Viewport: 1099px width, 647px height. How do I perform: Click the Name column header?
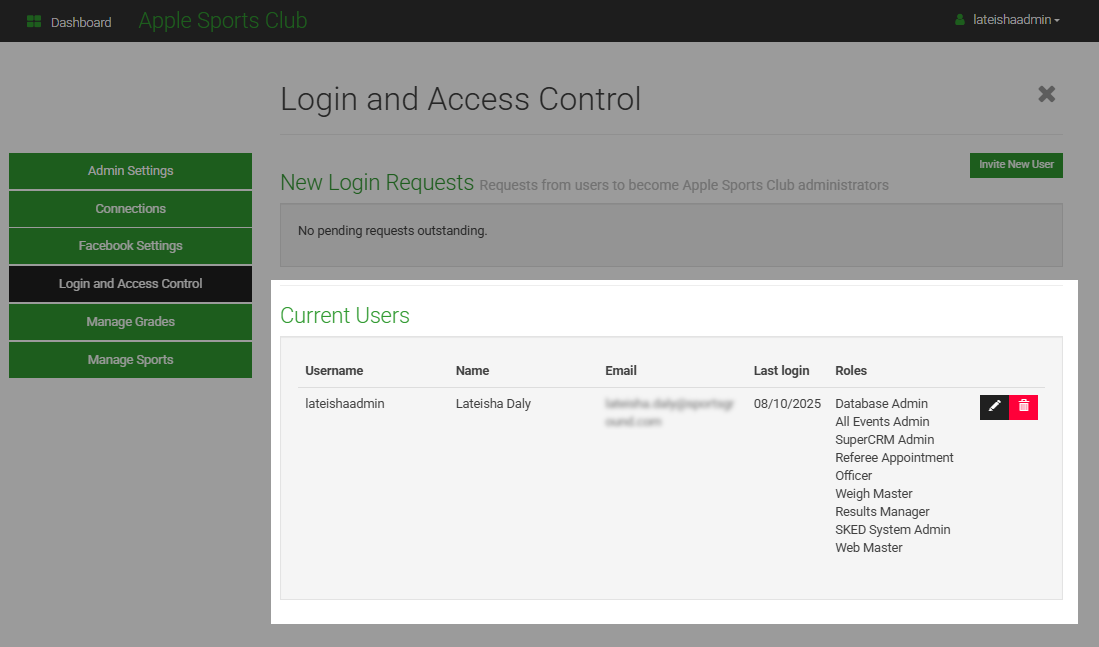[472, 371]
